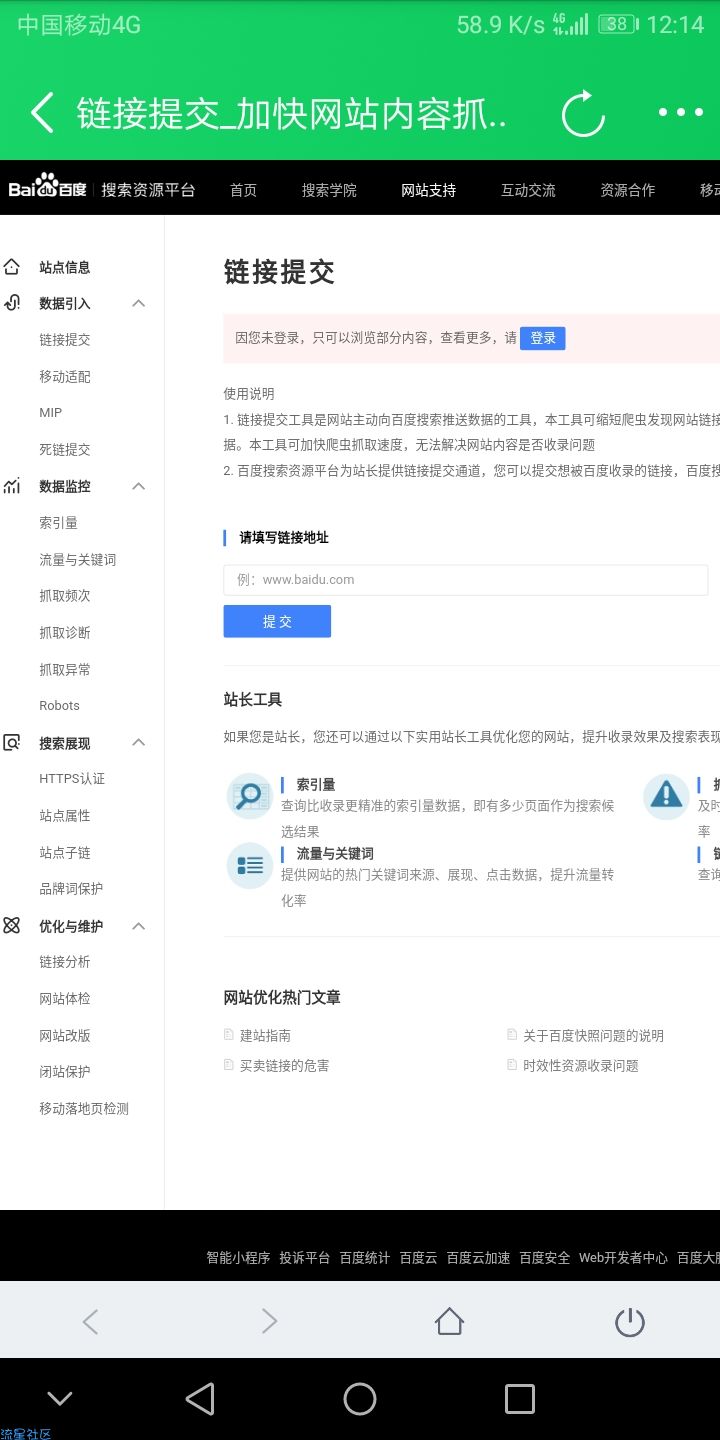Screen dimensions: 720x1440
Task: Click the 优化与维护 section icon
Action: [x=12, y=926]
